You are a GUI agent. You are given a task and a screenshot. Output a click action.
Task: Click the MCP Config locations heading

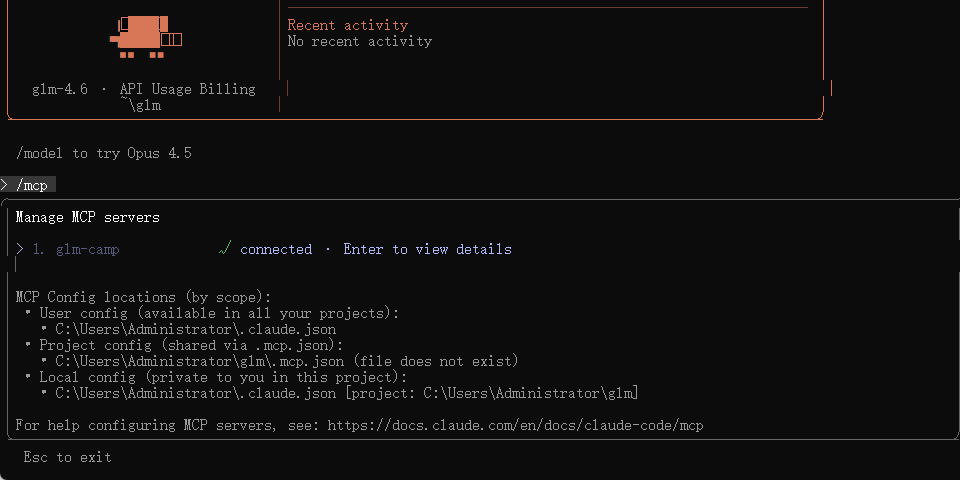143,297
